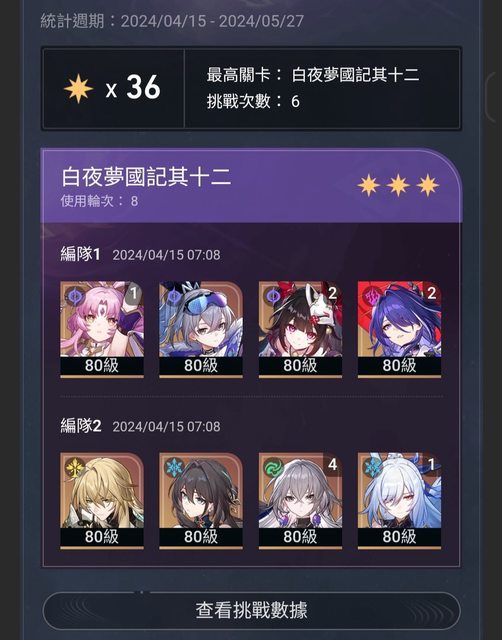Tap the Imaginary element icon on blonde character
Screen dimensions: 502x640
[x=75, y=467]
